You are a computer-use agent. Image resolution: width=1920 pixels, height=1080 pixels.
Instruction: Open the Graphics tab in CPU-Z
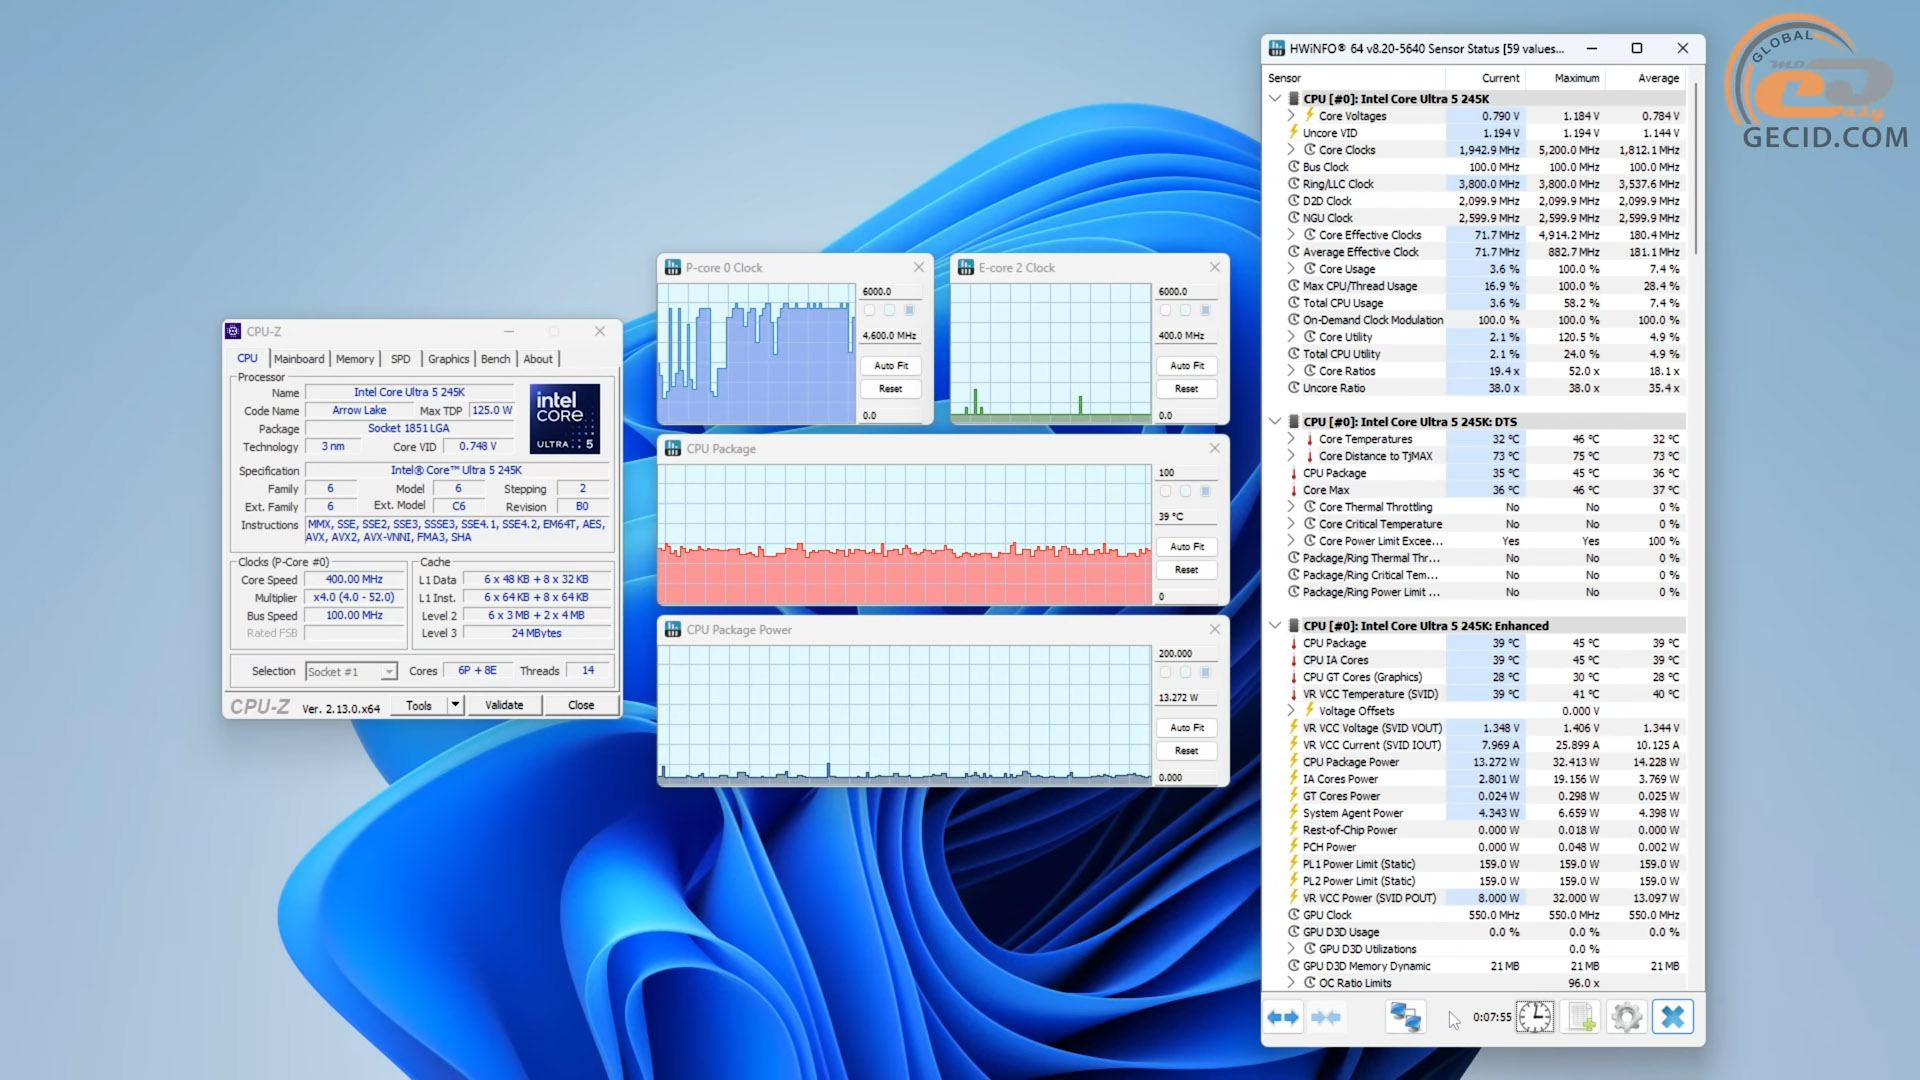[448, 359]
